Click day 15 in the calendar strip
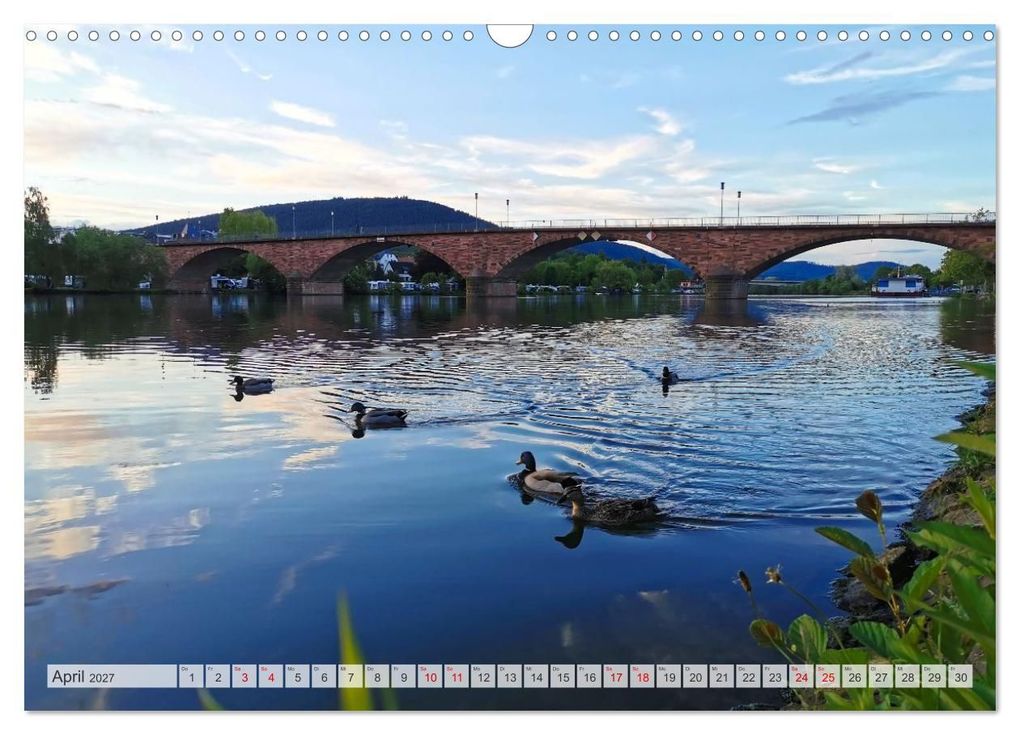 click(563, 676)
